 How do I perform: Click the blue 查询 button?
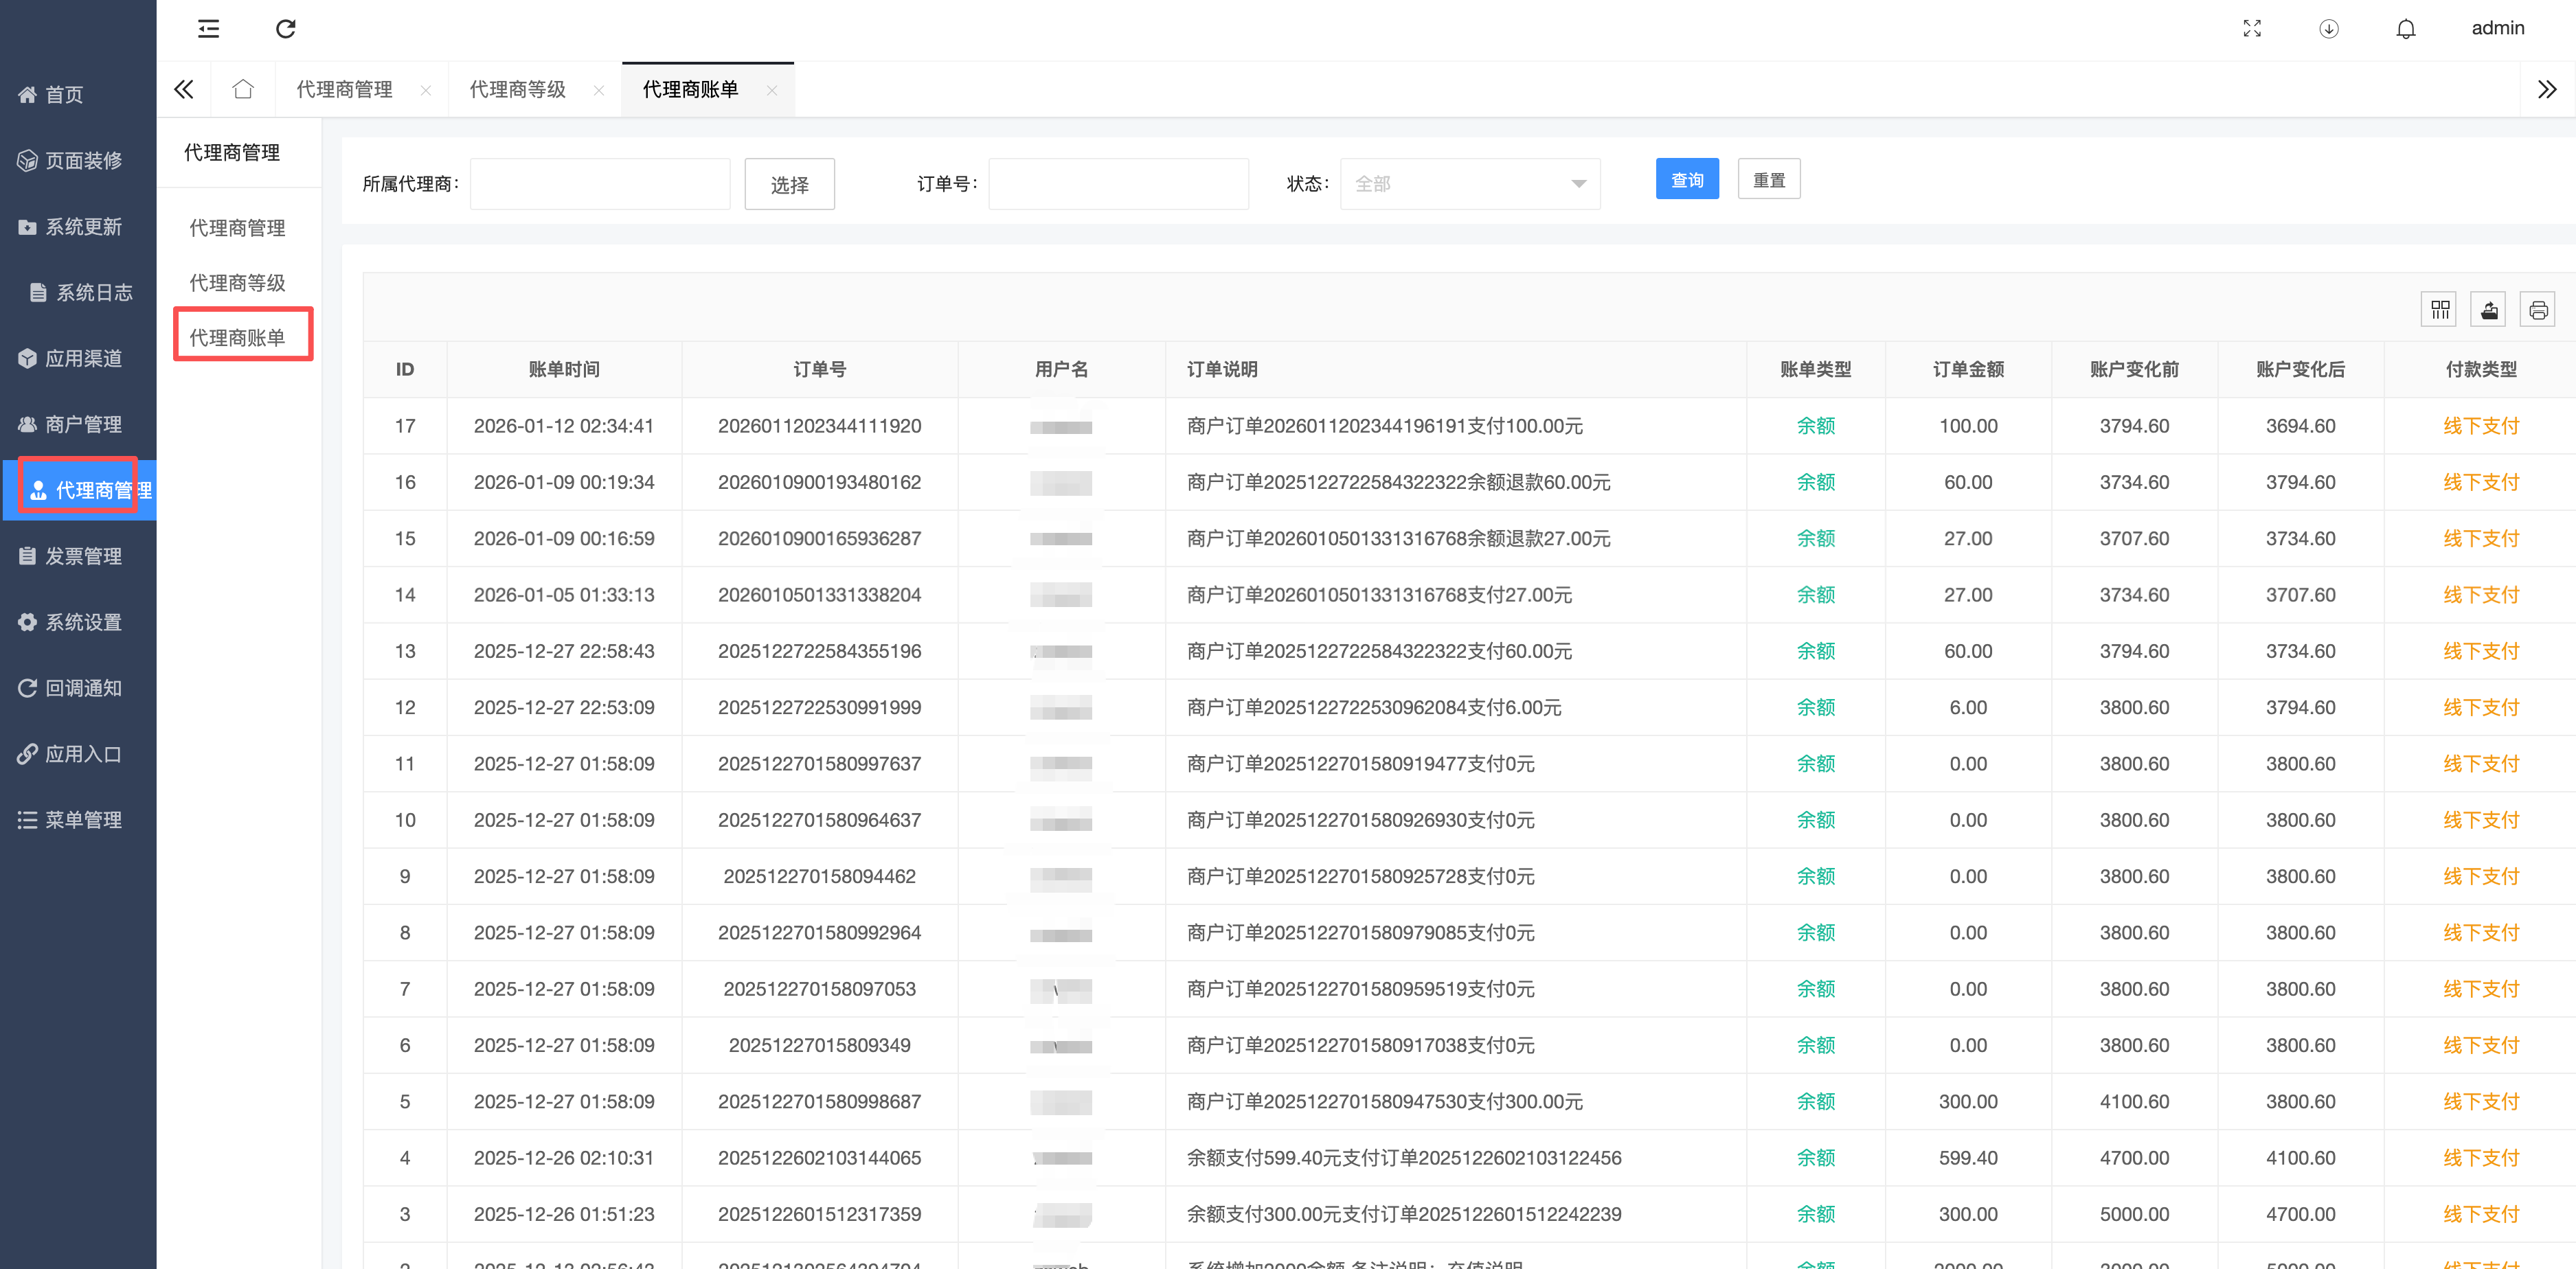point(1686,180)
